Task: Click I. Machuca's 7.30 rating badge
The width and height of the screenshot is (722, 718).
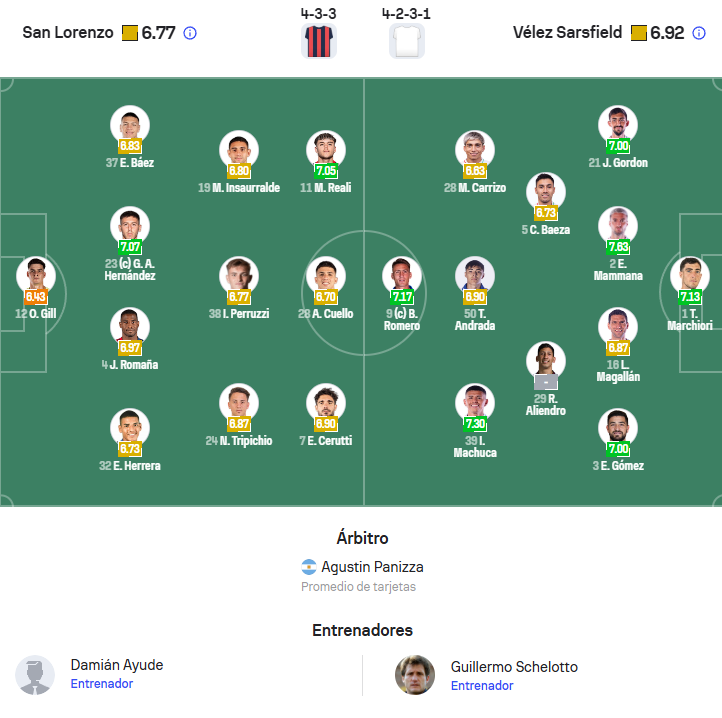Action: pos(475,424)
